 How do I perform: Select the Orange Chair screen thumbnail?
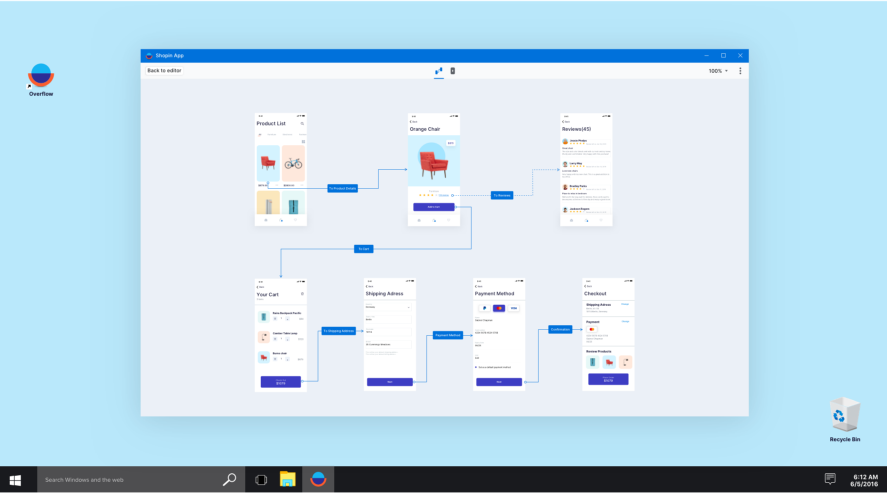434,170
